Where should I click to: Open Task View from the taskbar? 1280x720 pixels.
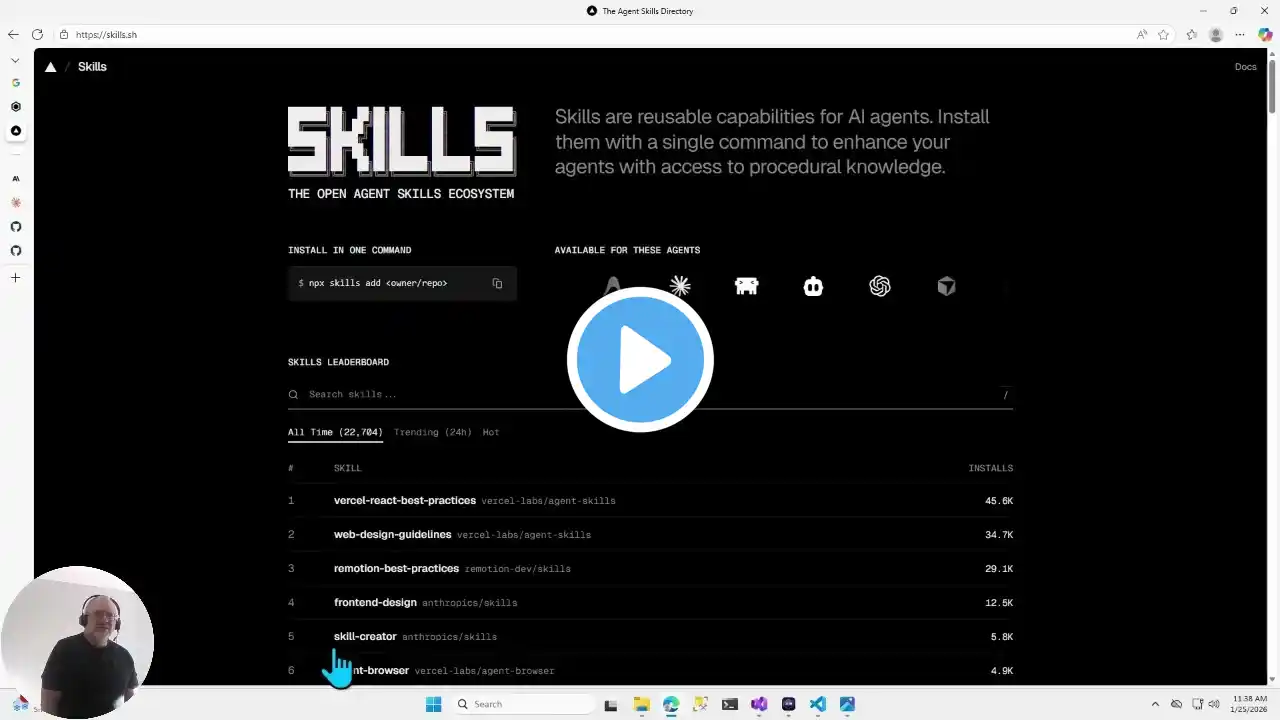[x=611, y=704]
